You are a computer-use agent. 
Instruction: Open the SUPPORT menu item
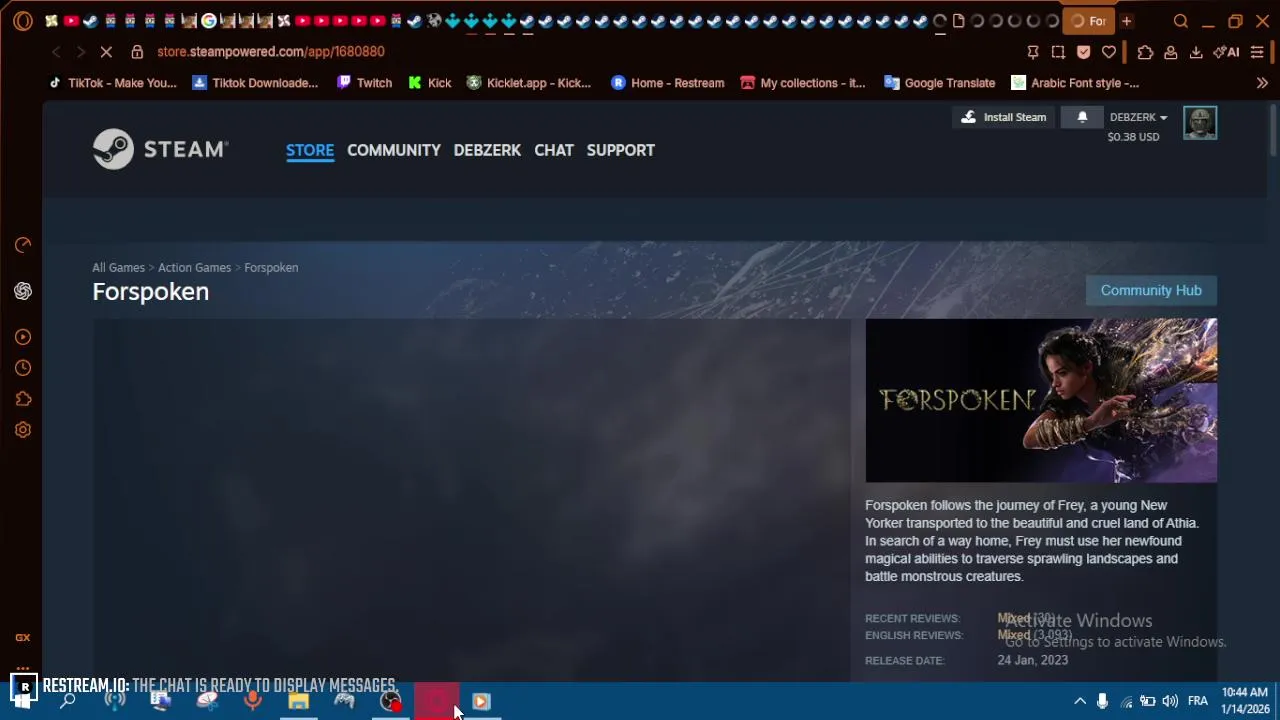click(621, 150)
